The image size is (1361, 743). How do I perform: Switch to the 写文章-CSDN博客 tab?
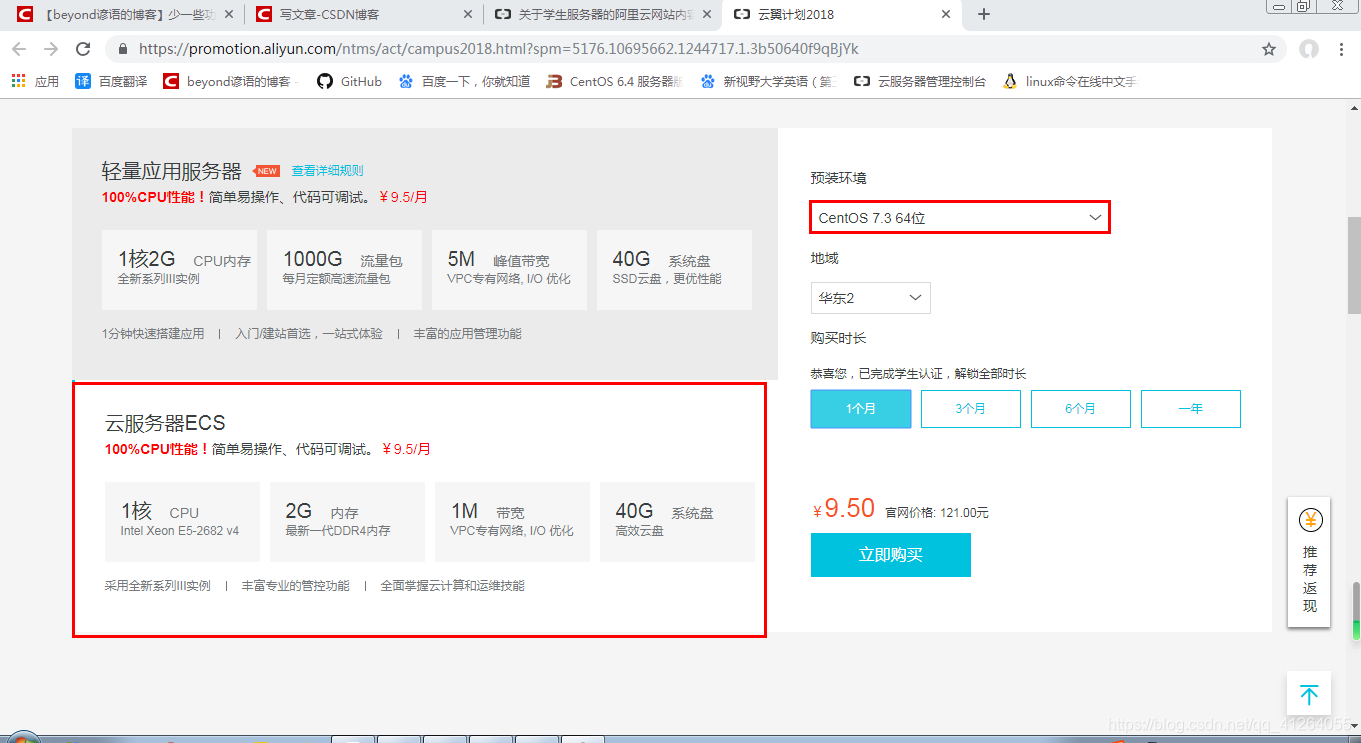click(365, 14)
